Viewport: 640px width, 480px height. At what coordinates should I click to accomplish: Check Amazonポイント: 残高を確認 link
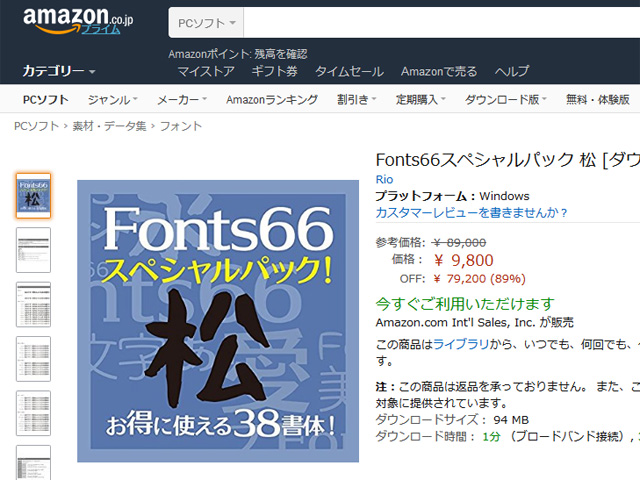[238, 54]
